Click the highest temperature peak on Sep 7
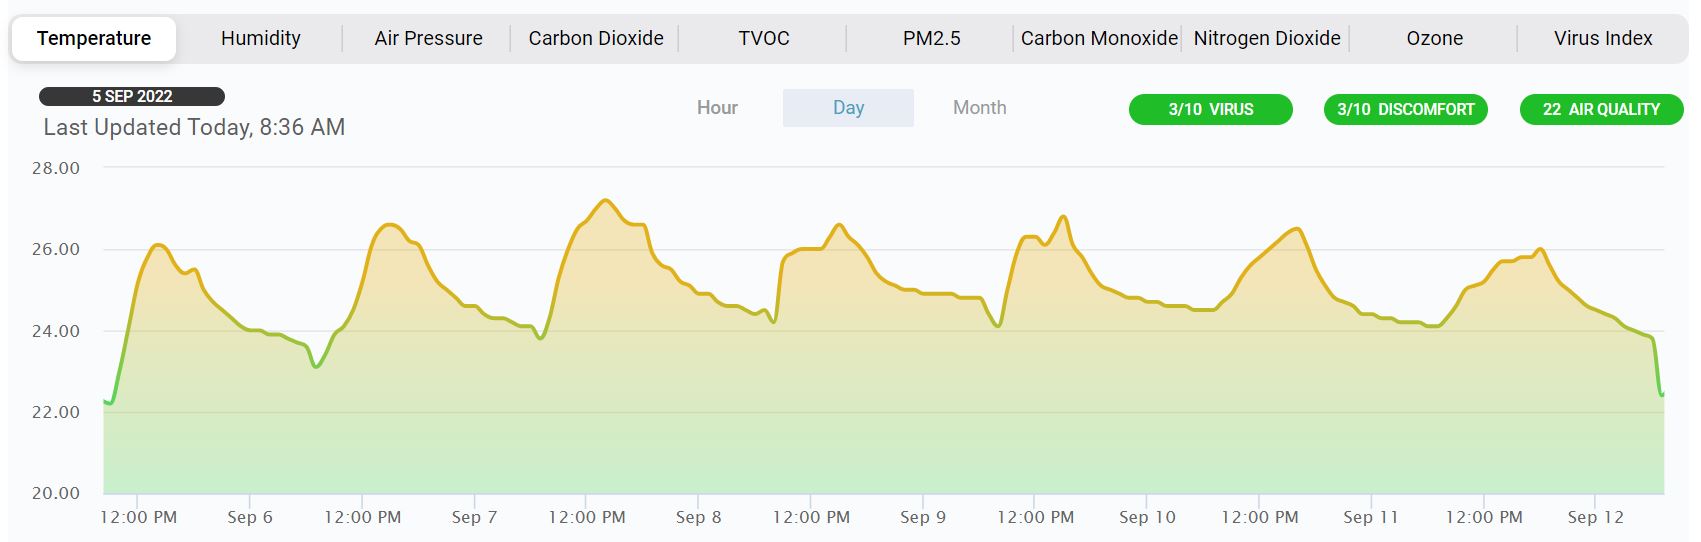Viewport: 1701px width, 542px height. 605,201
